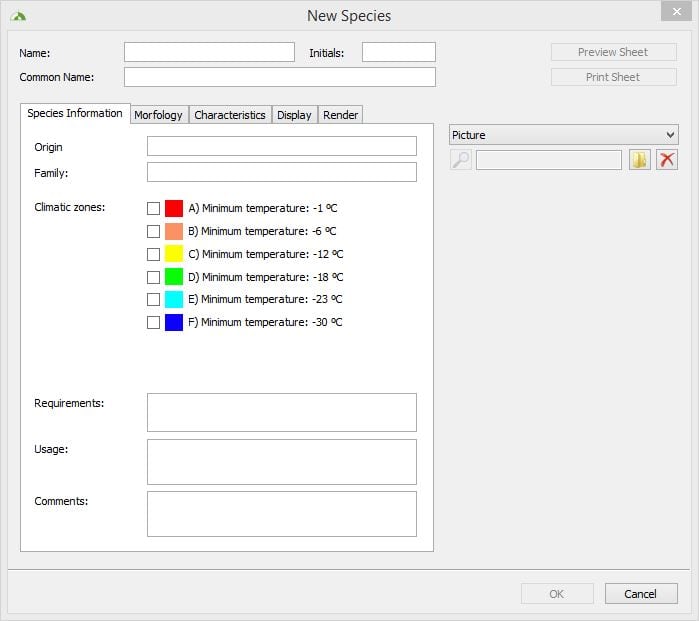Open the Characteristics tab
The height and width of the screenshot is (621, 699).
pyautogui.click(x=230, y=115)
